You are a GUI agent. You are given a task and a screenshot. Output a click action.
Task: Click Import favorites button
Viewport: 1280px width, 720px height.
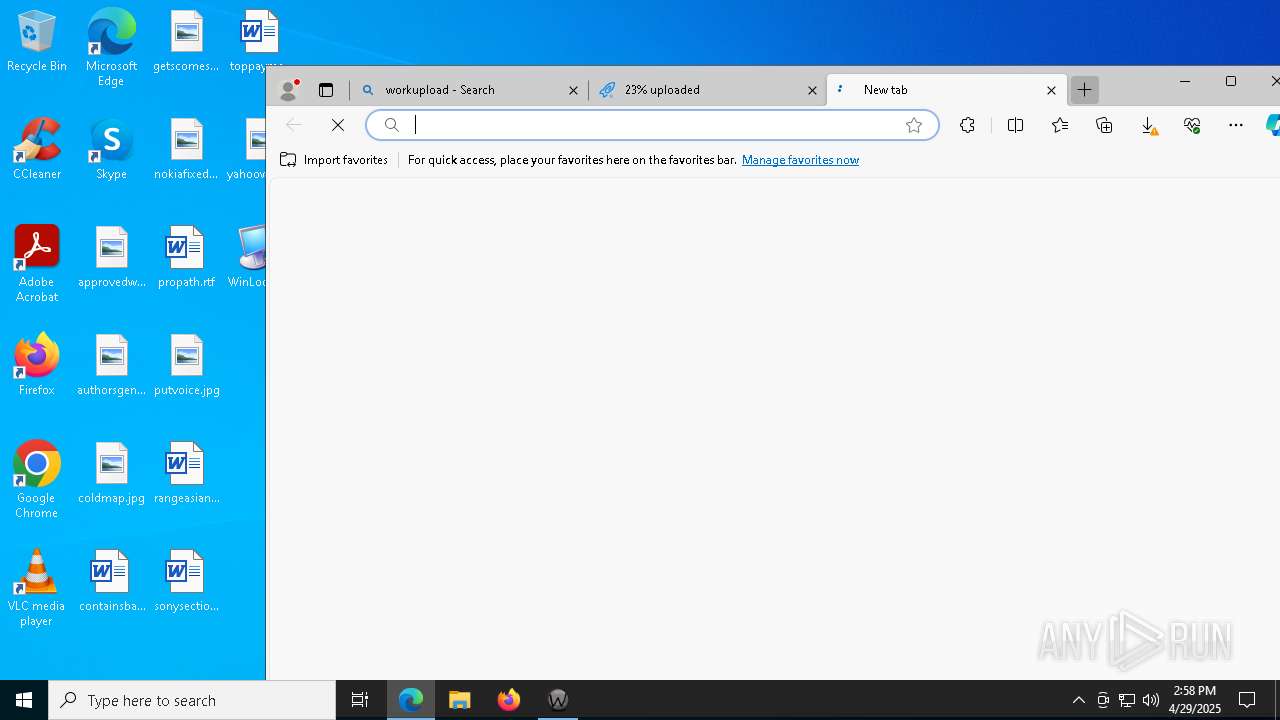(334, 160)
